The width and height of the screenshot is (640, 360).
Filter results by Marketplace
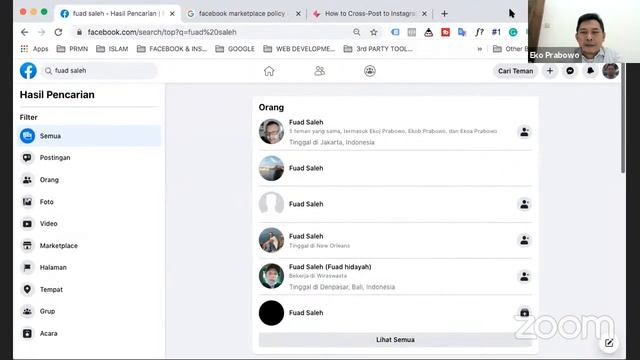[x=89, y=246]
